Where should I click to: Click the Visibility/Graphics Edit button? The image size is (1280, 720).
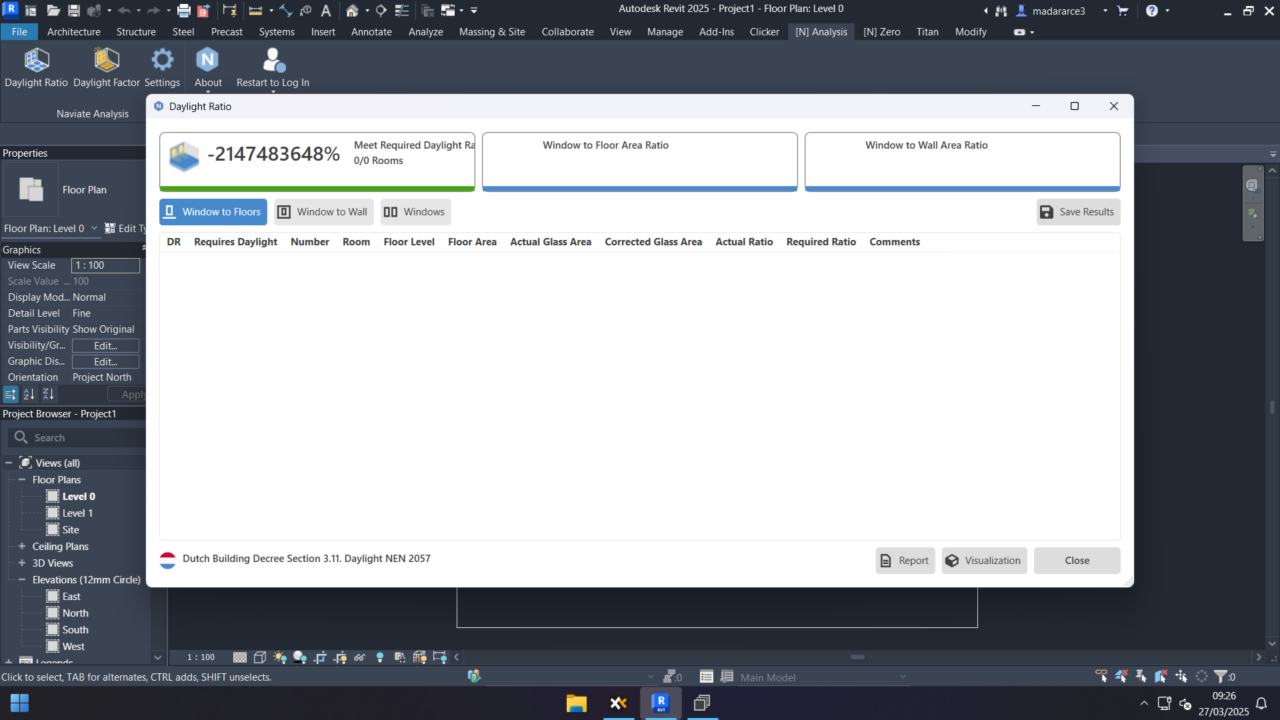pyautogui.click(x=105, y=346)
